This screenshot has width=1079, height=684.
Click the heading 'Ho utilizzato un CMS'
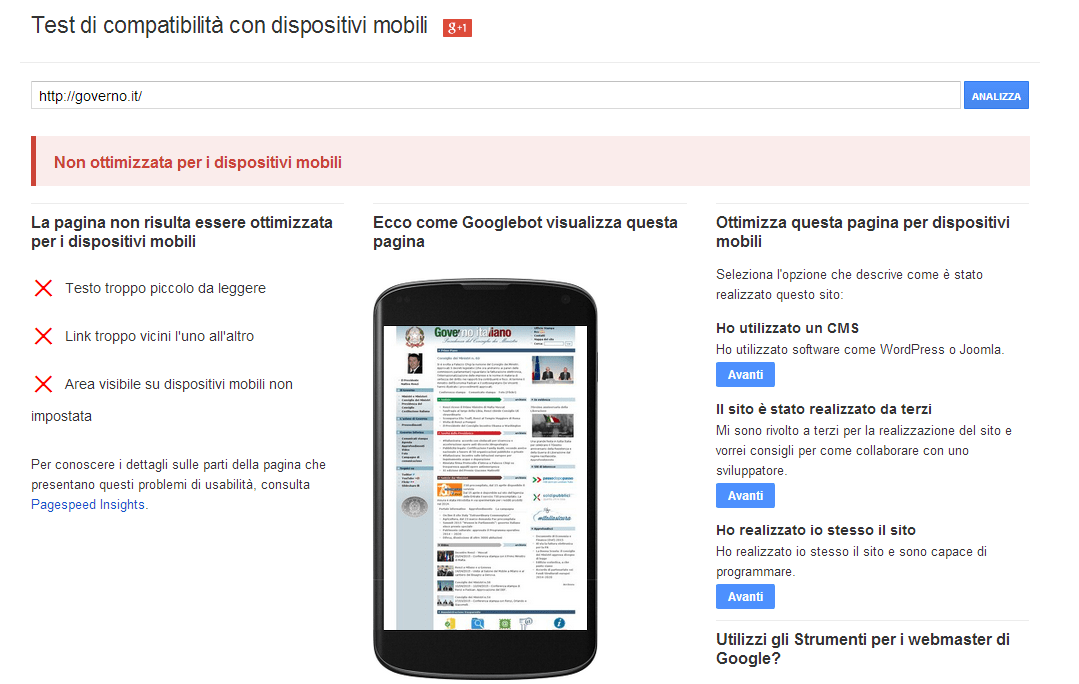click(787, 328)
